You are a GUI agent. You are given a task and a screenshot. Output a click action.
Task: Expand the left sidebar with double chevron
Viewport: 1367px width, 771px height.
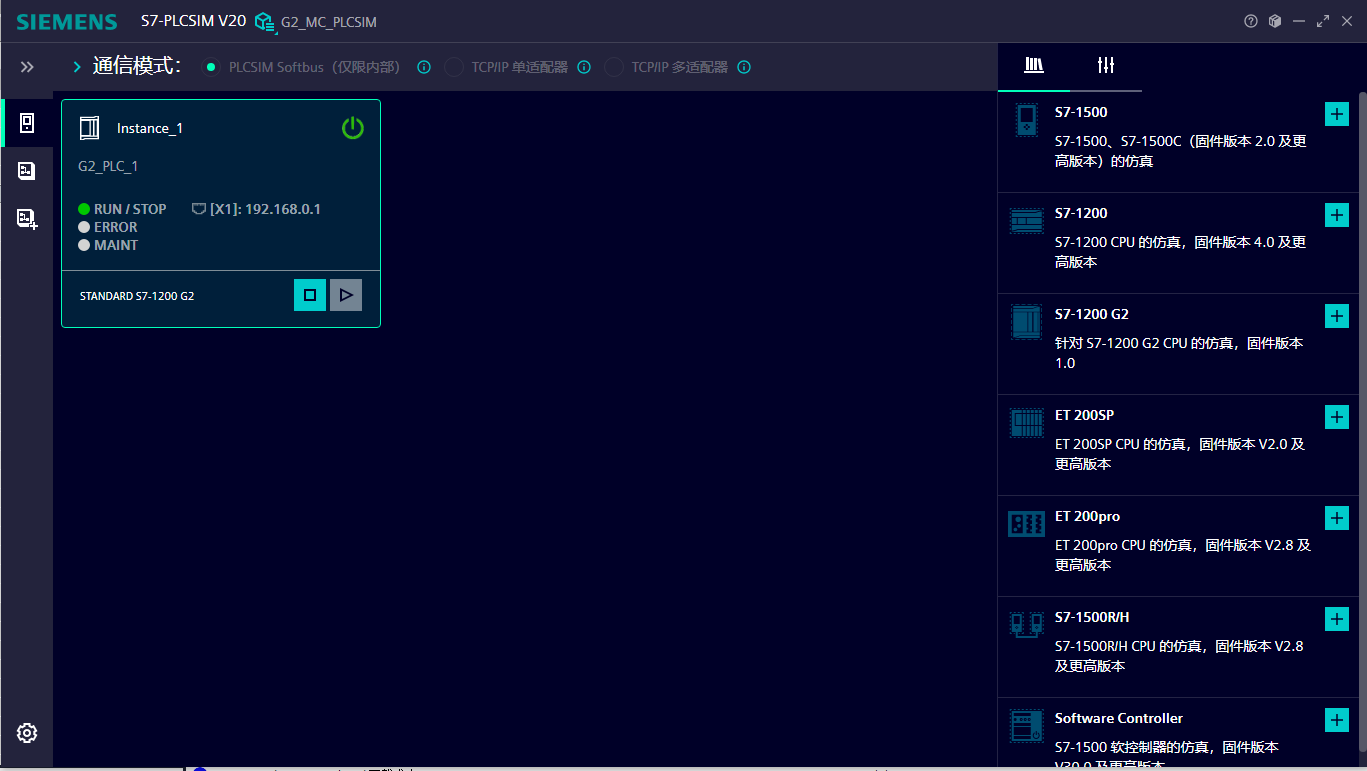pos(27,67)
